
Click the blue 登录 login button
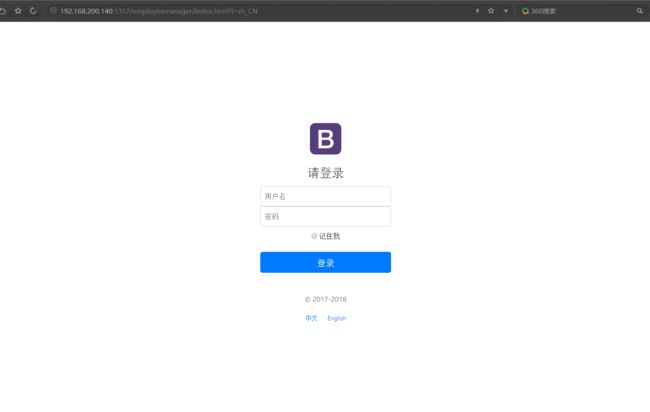click(x=325, y=262)
